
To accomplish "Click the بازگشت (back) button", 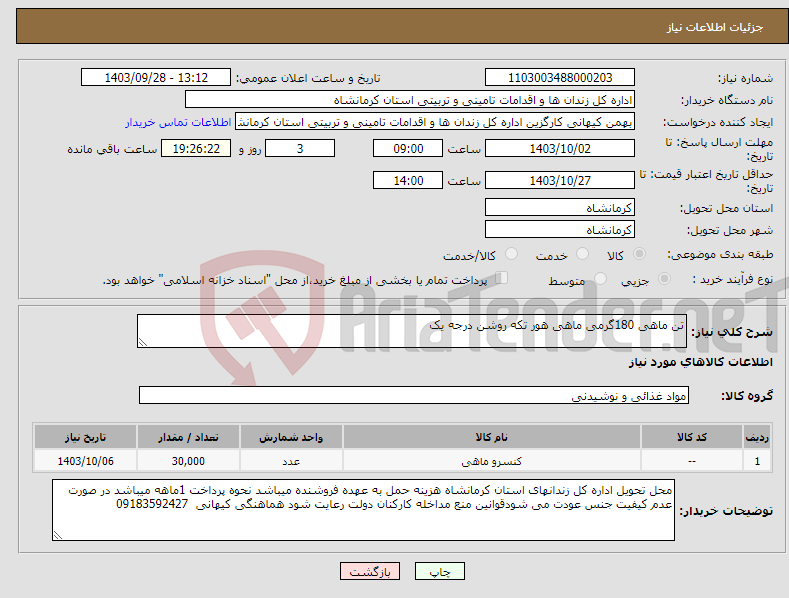I will 370,571.
